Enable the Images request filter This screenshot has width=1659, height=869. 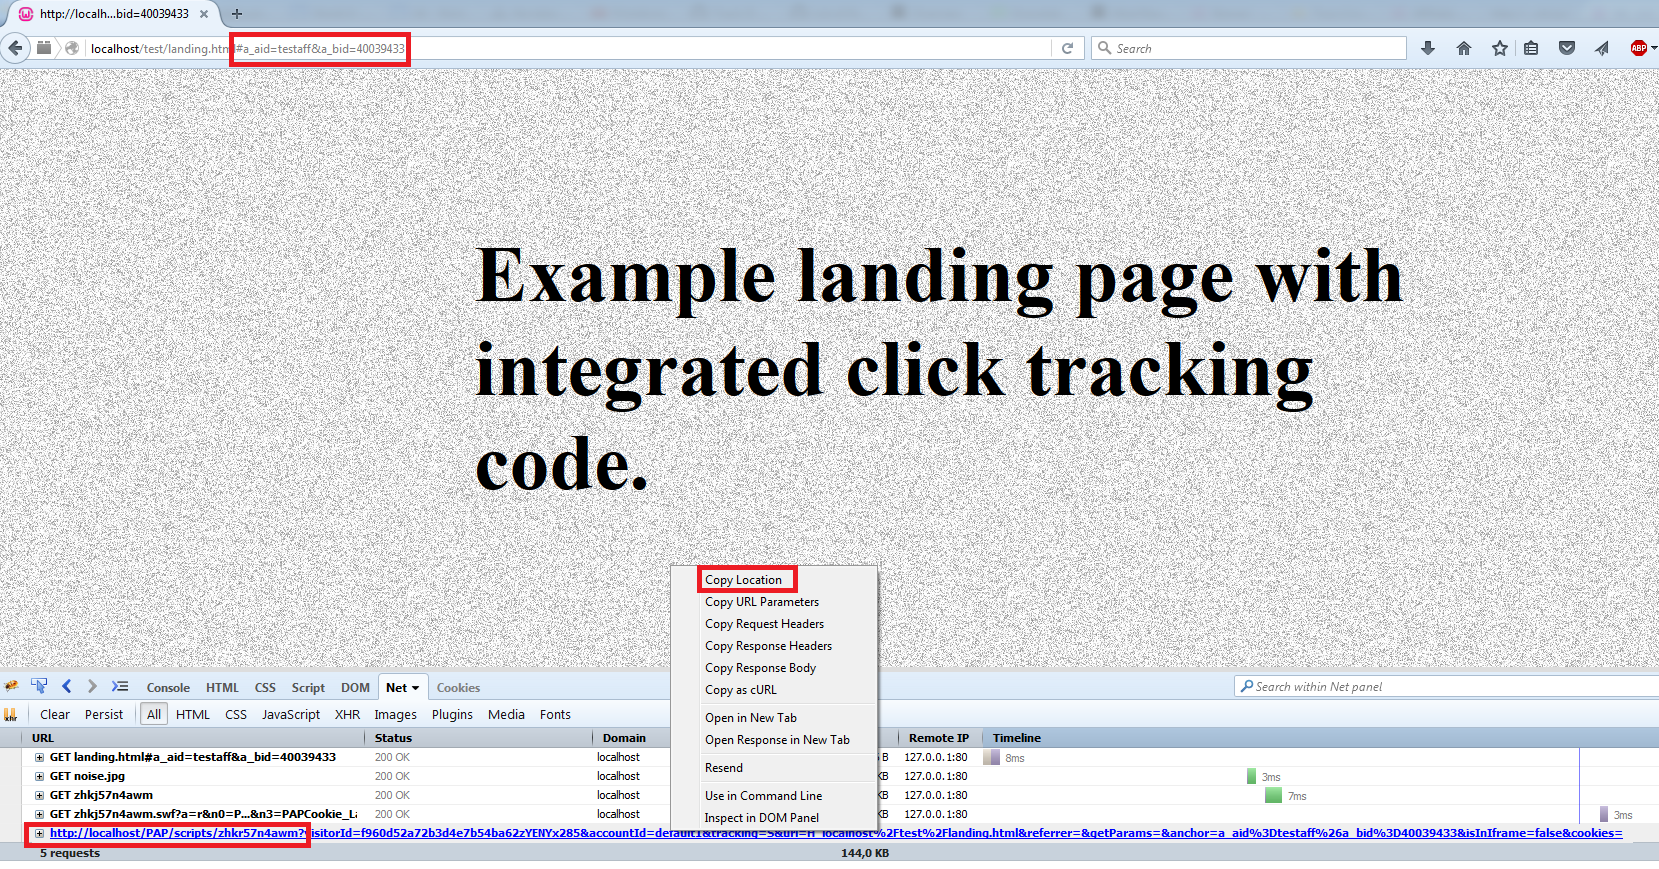coord(395,714)
